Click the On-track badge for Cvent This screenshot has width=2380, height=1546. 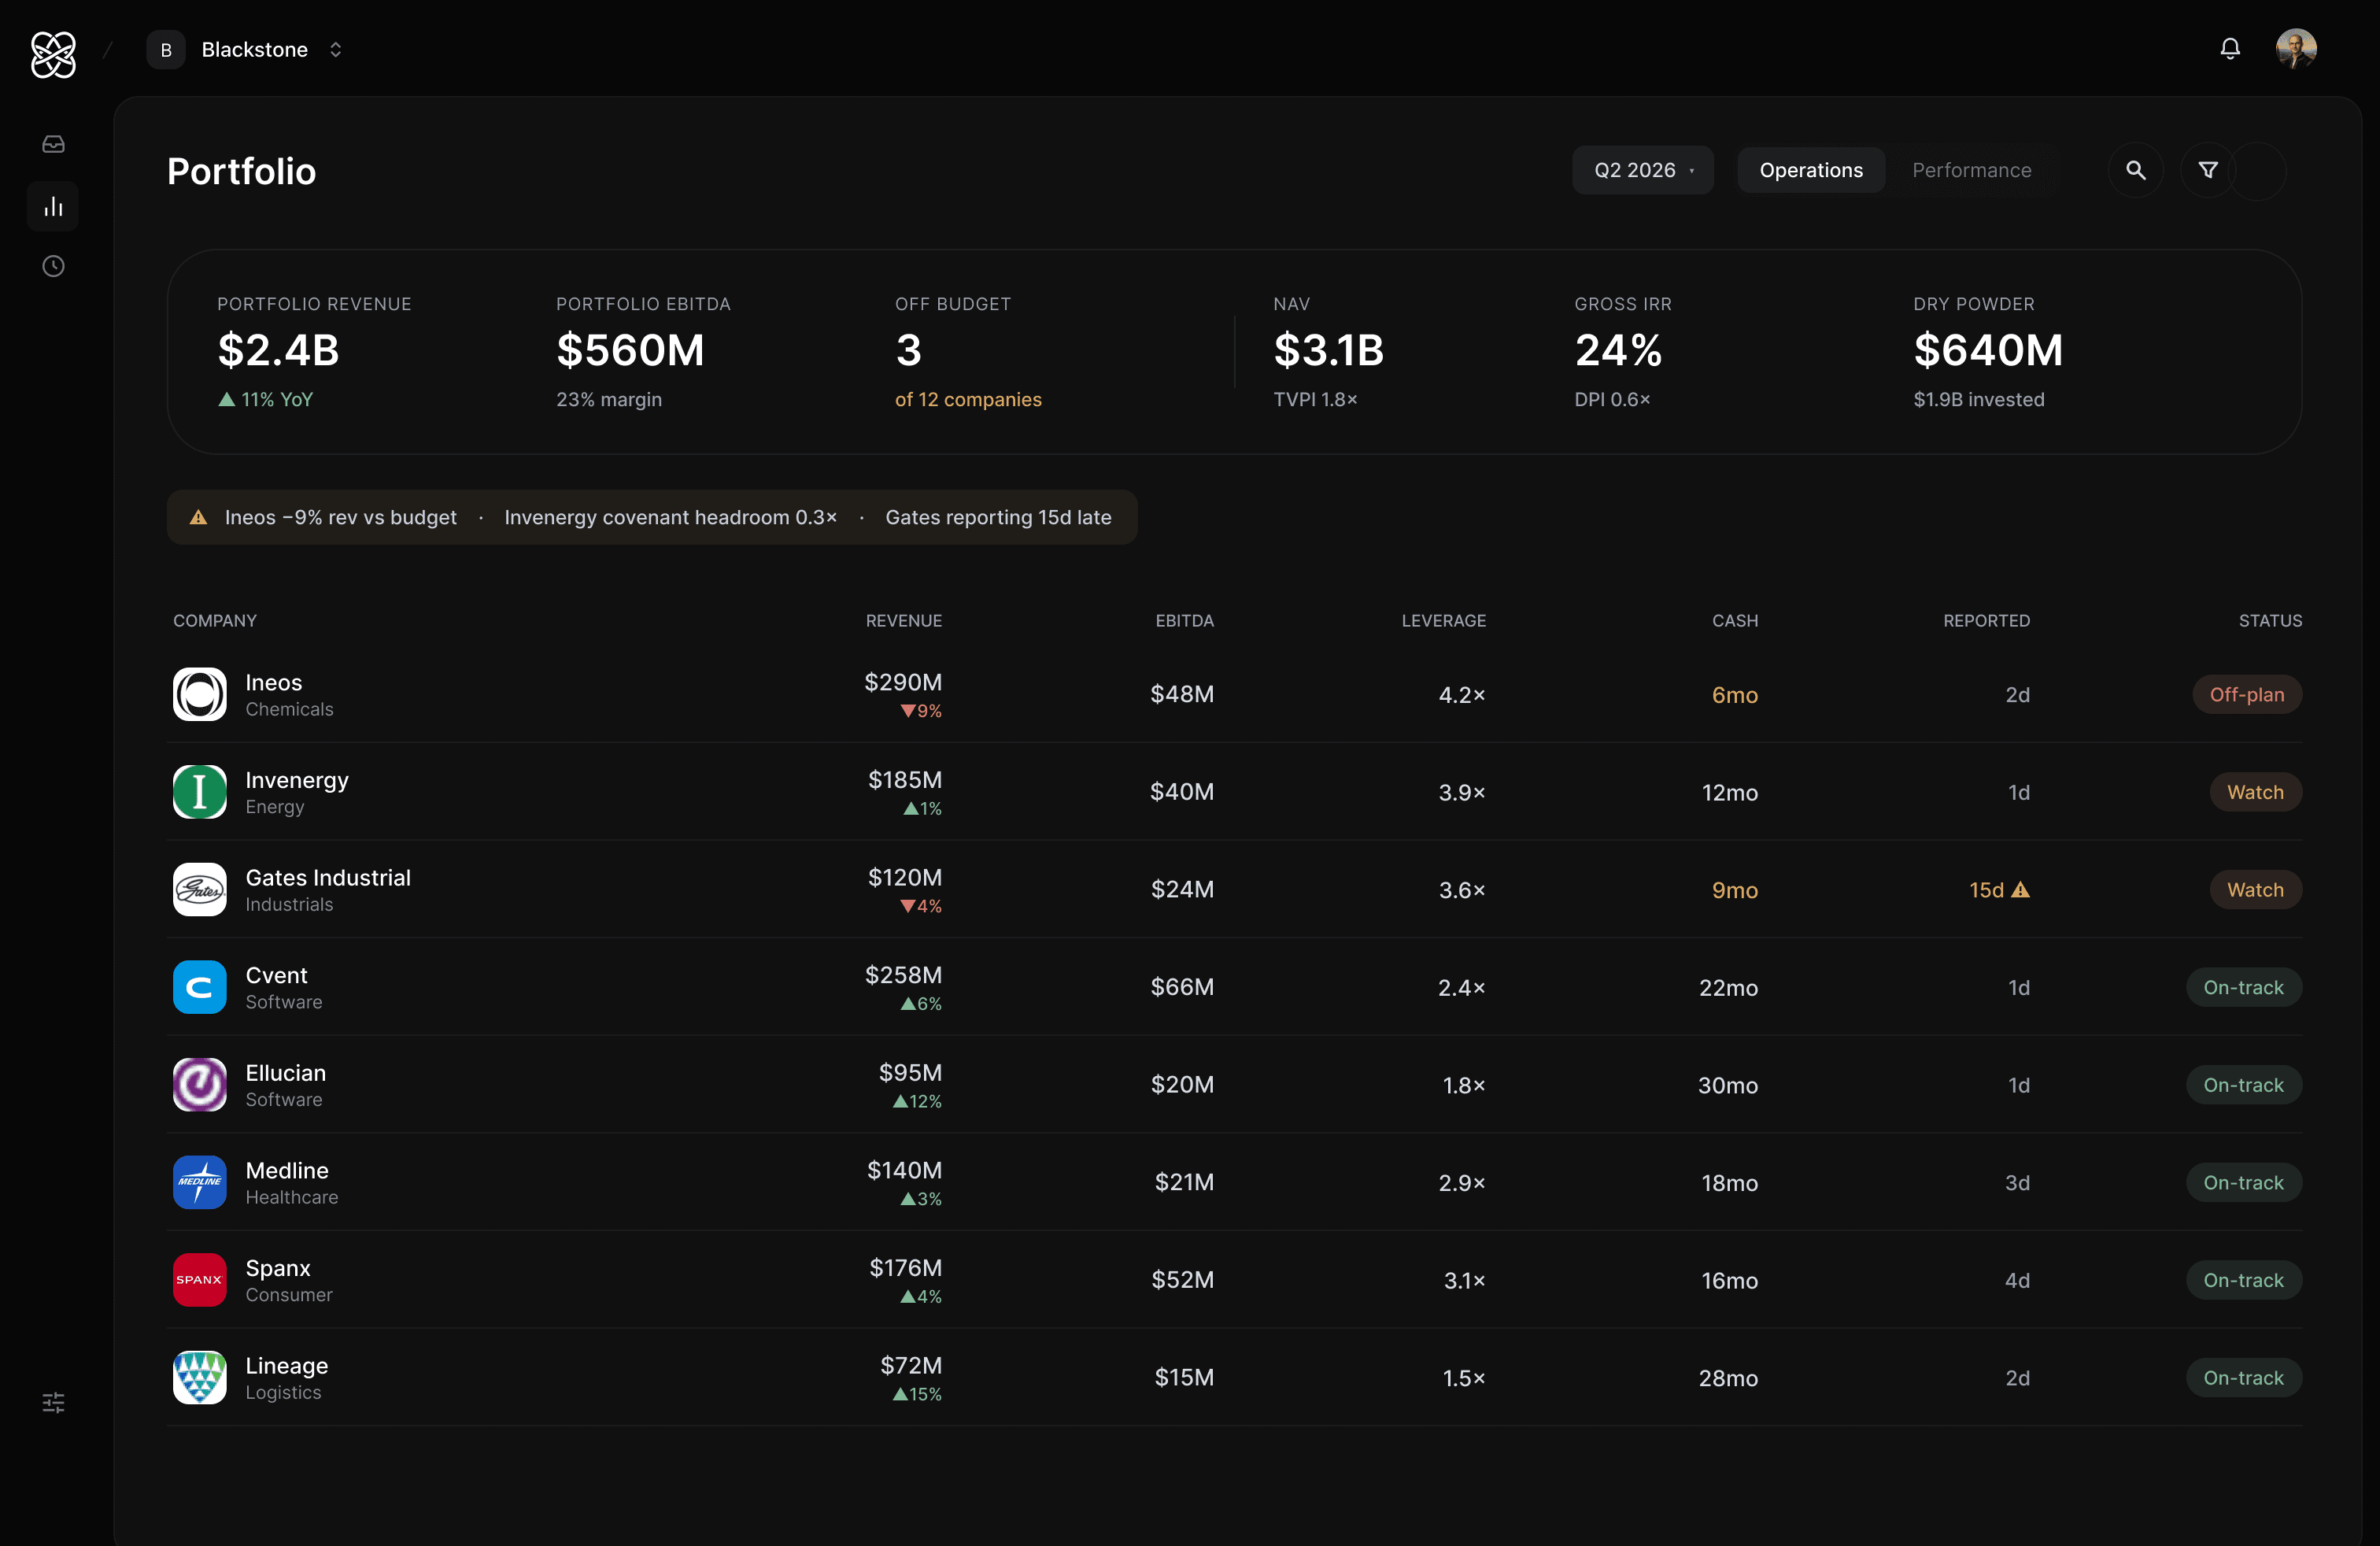(x=2243, y=988)
